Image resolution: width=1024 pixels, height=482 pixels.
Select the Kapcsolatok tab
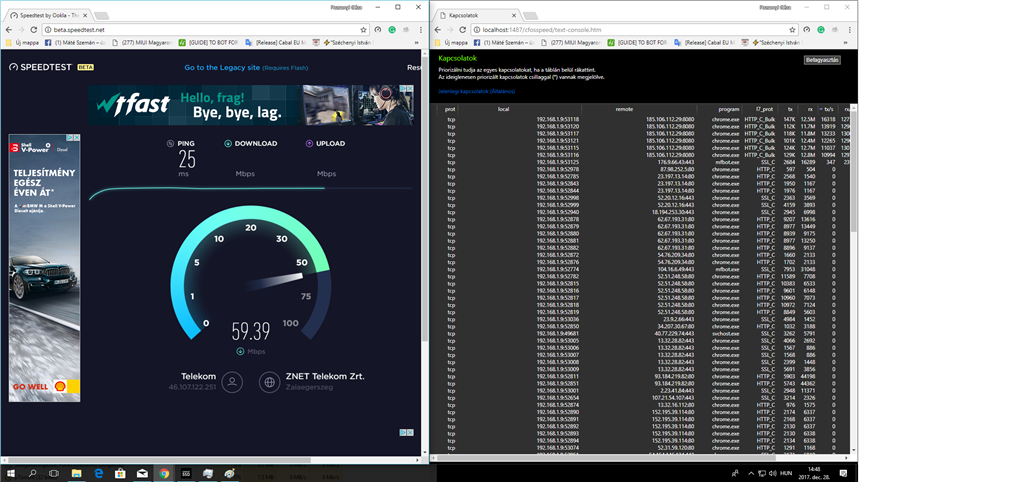tap(477, 14)
